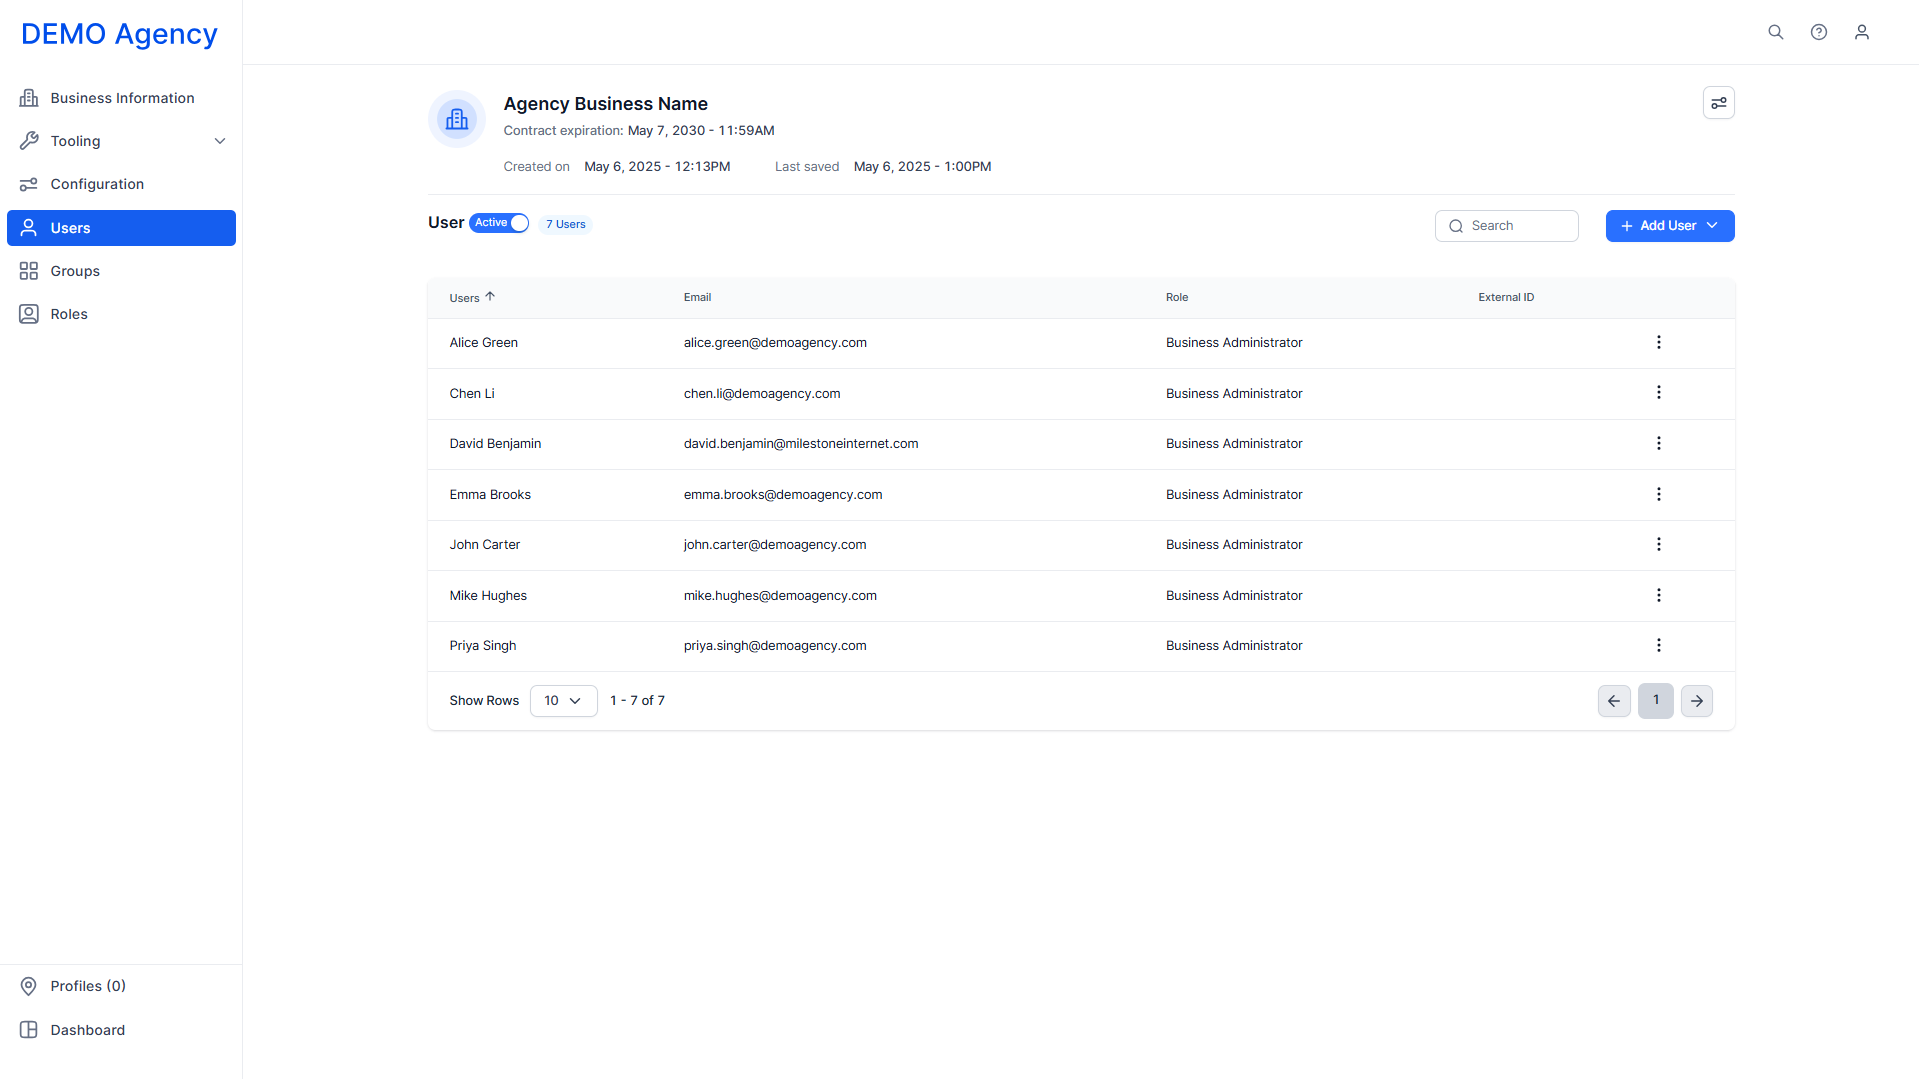Select the Mike Hughes name cell

click(x=488, y=595)
